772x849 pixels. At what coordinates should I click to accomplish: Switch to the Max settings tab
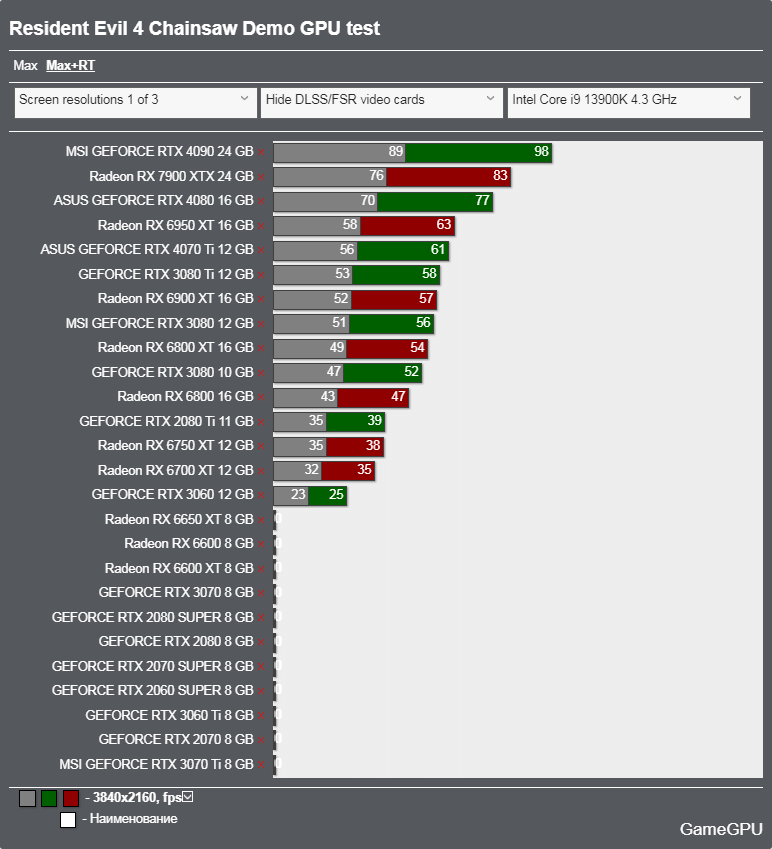[x=25, y=66]
